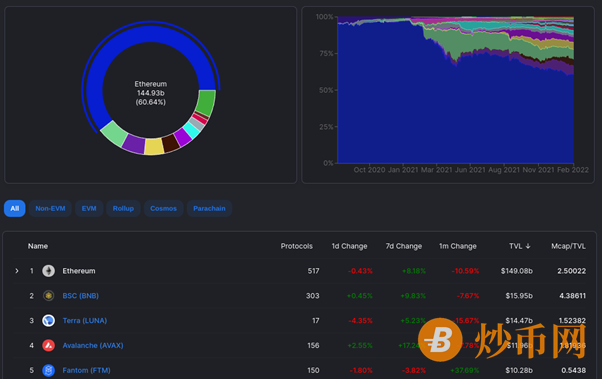602x379 pixels.
Task: Open the Terra (LUNA) chain link
Action: coord(85,321)
